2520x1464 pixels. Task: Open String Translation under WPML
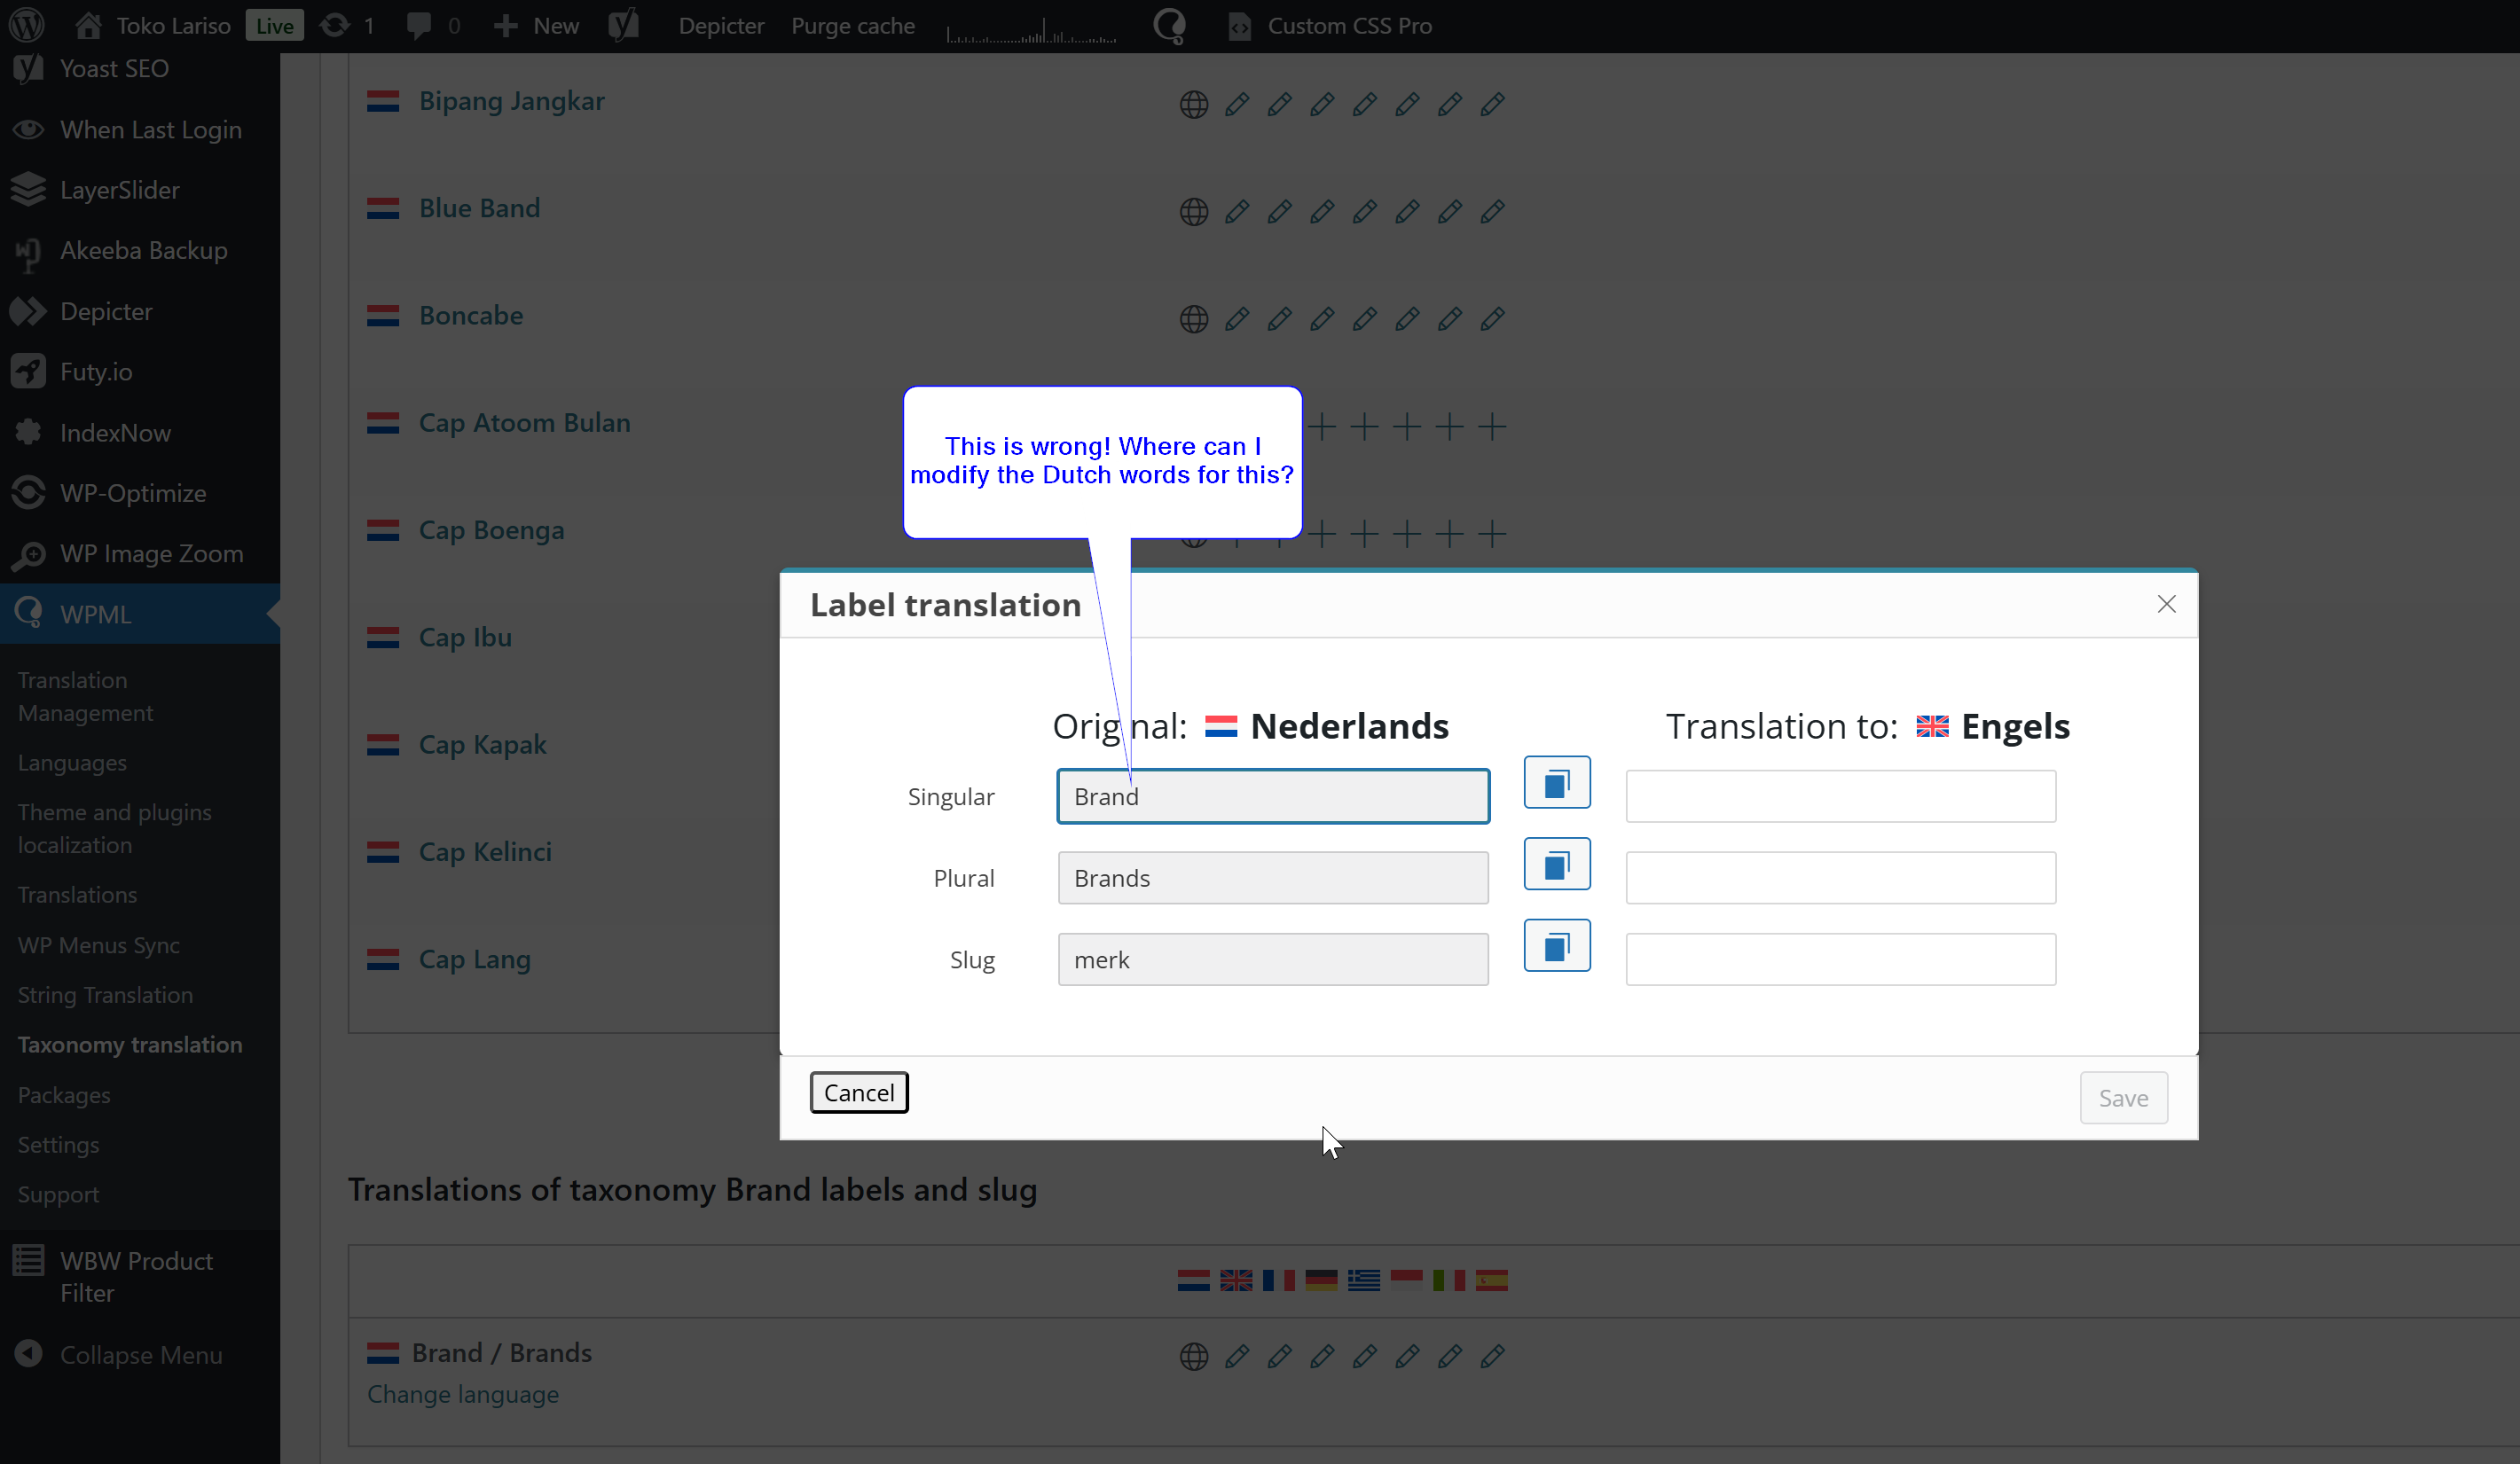105,995
